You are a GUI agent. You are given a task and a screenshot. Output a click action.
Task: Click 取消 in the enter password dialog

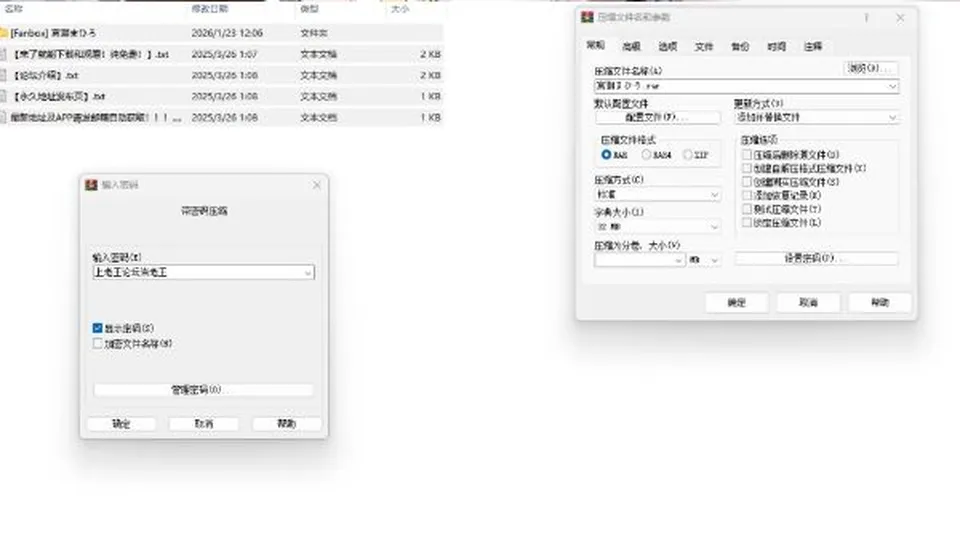(204, 423)
